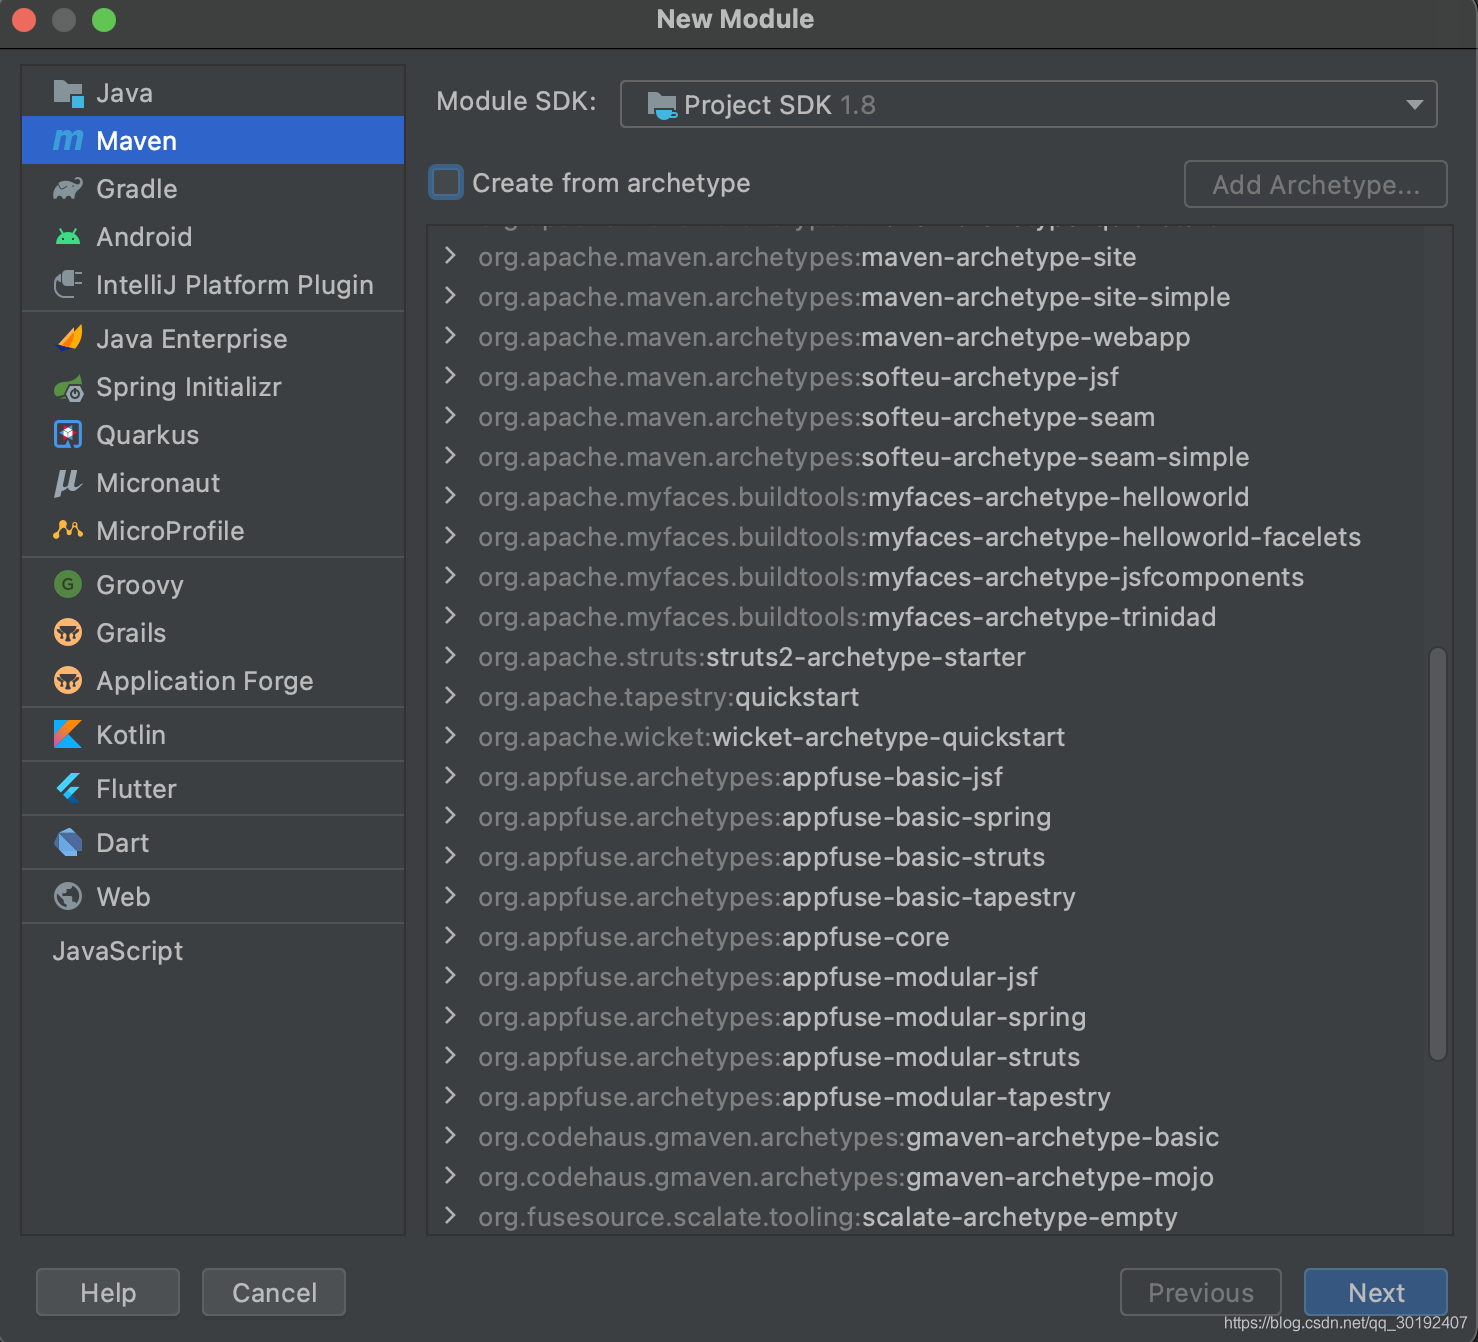Image resolution: width=1478 pixels, height=1342 pixels.
Task: Click the Next button
Action: [1376, 1293]
